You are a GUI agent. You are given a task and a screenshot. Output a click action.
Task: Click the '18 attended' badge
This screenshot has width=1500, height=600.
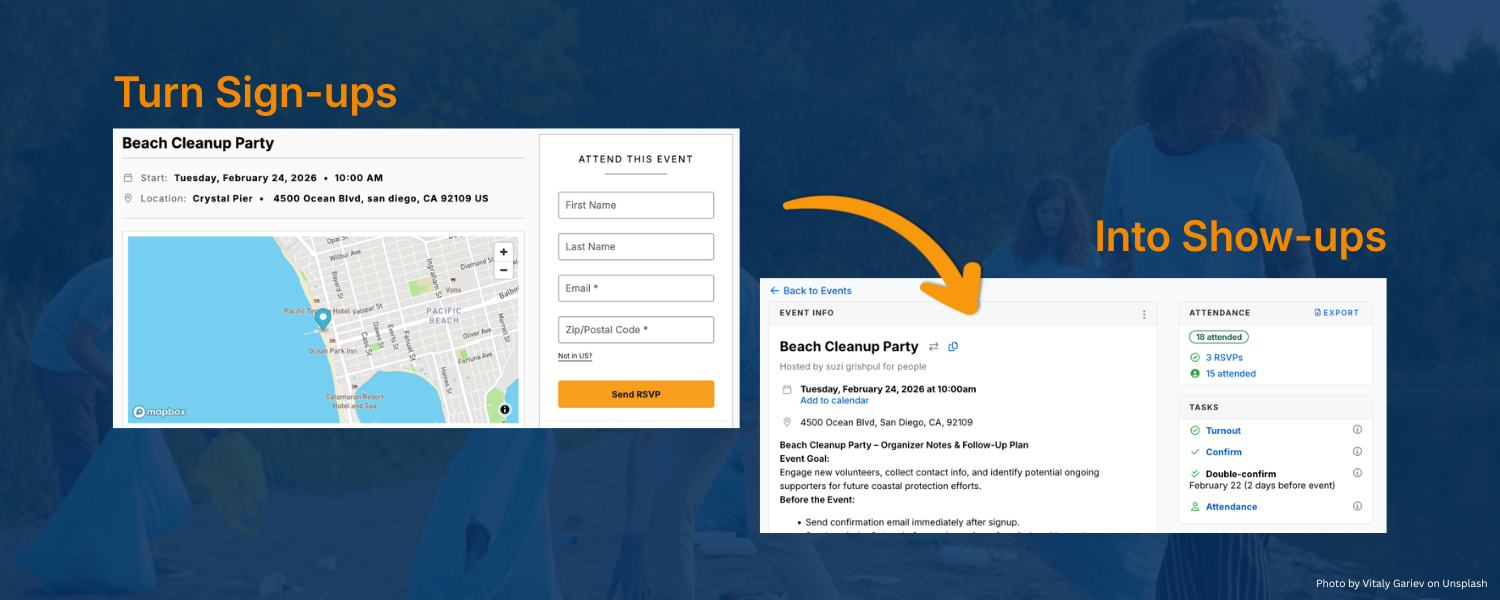pos(1218,337)
